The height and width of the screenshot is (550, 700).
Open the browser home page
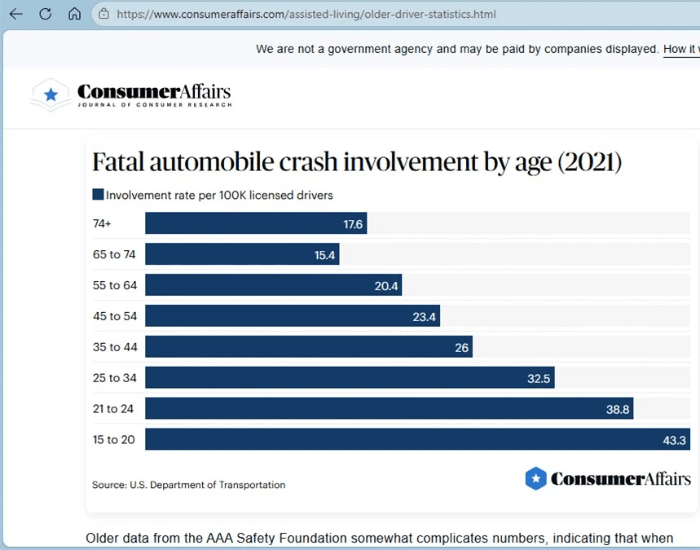pyautogui.click(x=75, y=14)
